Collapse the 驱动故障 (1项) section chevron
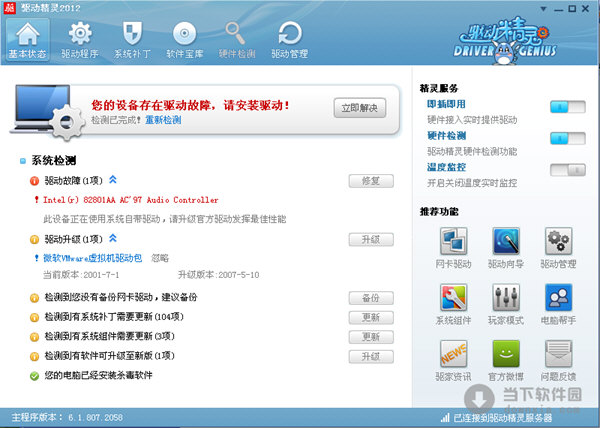Viewport: 600px width, 428px height. coord(112,179)
